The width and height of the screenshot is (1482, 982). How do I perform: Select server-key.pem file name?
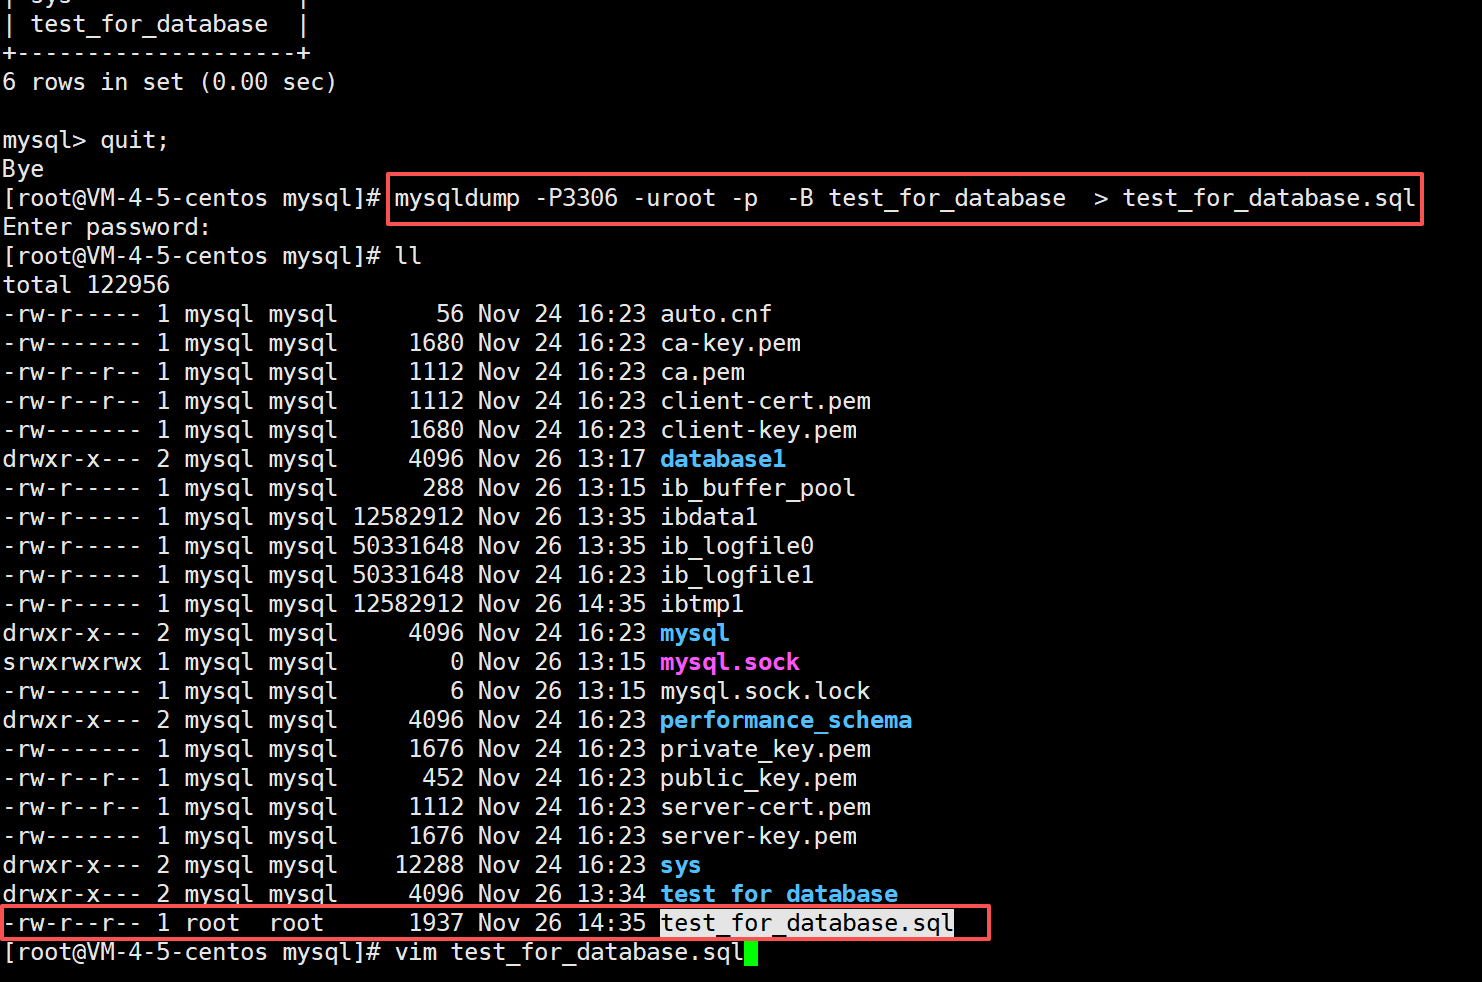(758, 836)
